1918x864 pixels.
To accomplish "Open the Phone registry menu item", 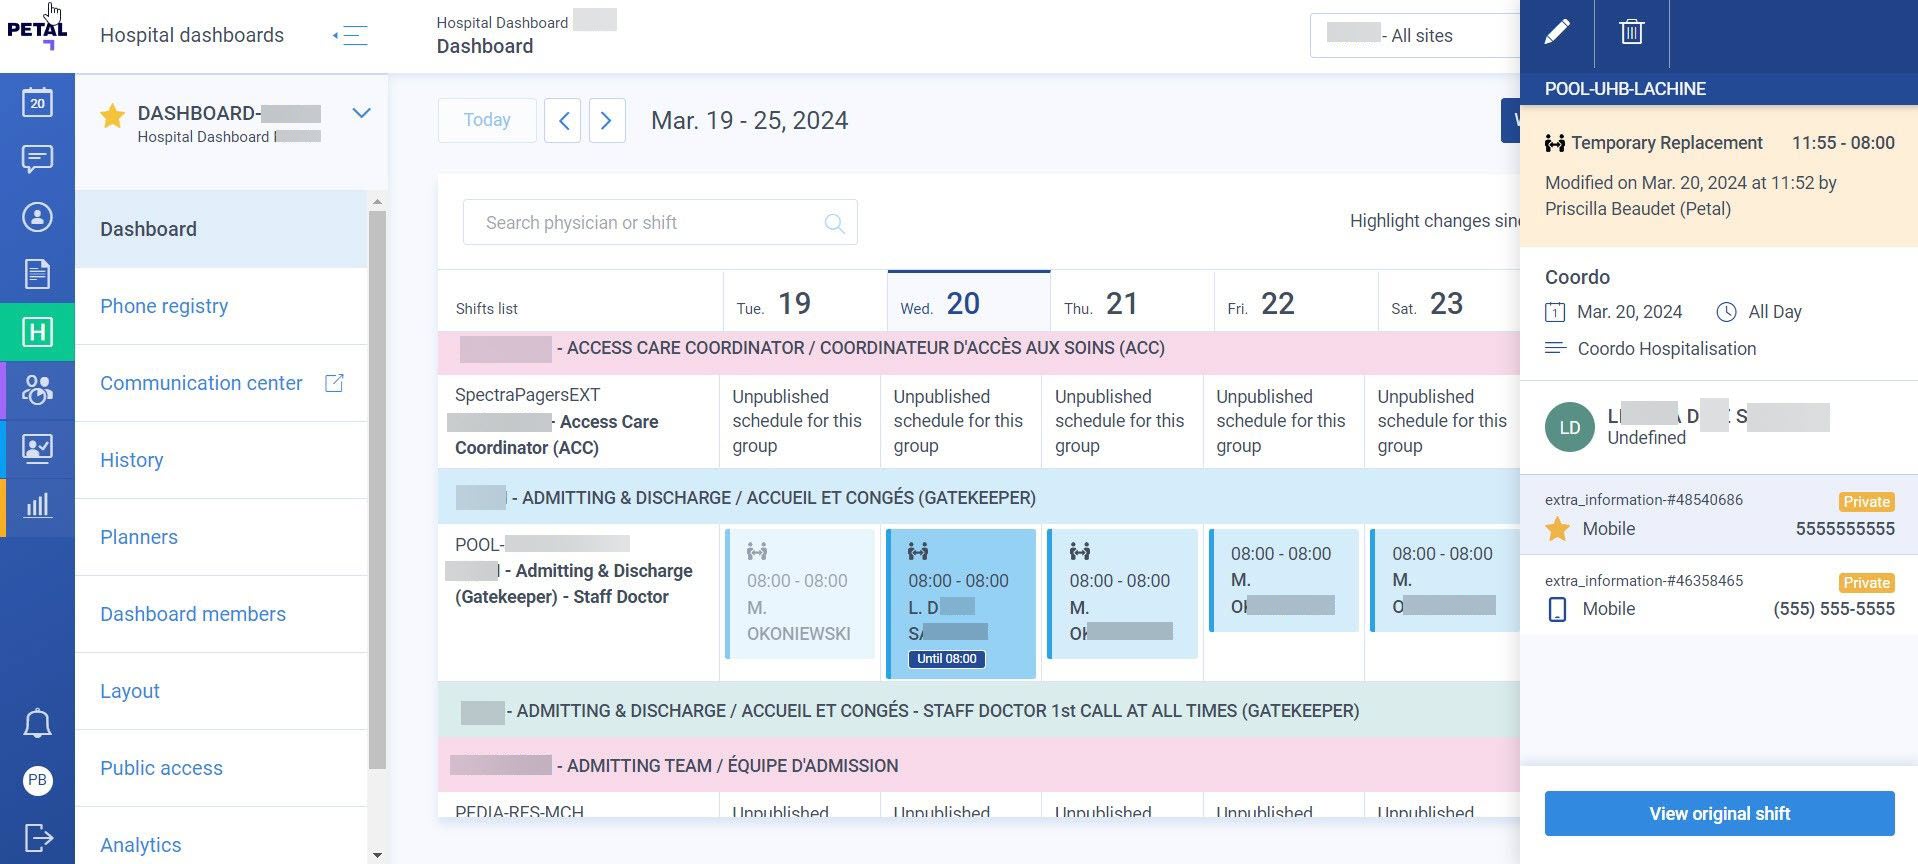I will [x=164, y=306].
